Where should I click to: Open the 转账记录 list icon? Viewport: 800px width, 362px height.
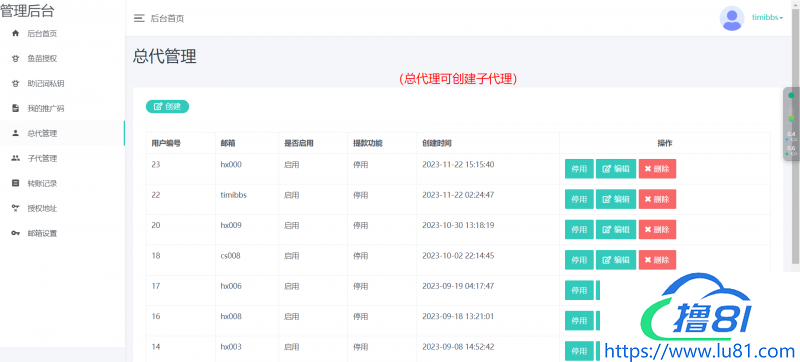[15, 184]
